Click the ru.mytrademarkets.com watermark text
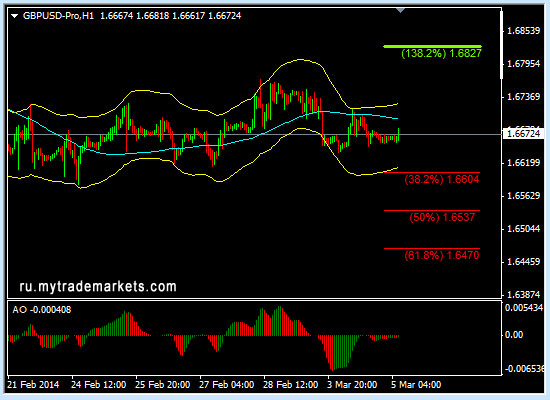 98,287
